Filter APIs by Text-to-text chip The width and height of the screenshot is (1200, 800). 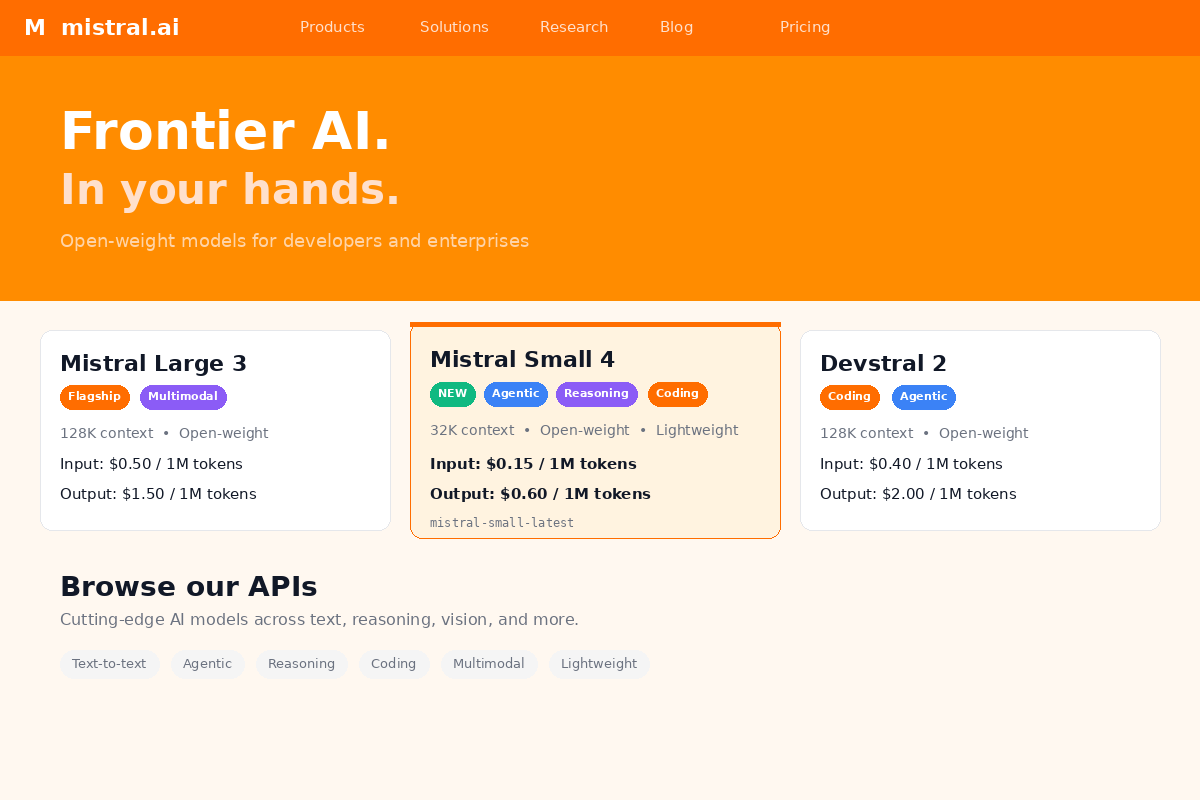pos(109,664)
